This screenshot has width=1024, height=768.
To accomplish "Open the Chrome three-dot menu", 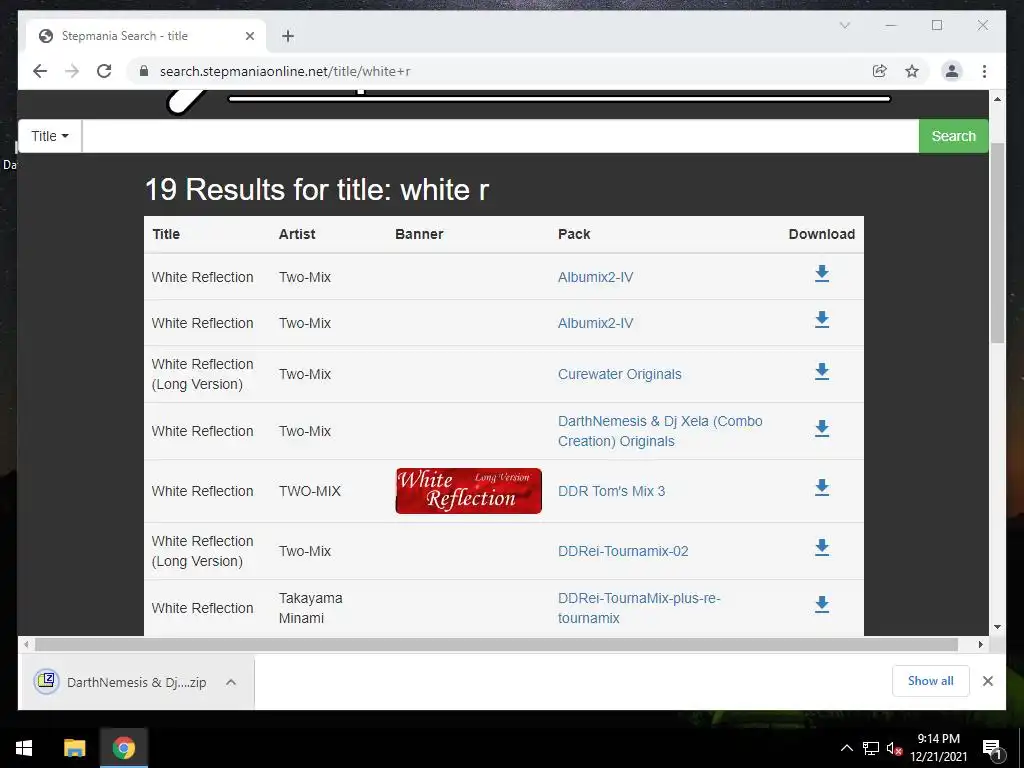I will 984,71.
